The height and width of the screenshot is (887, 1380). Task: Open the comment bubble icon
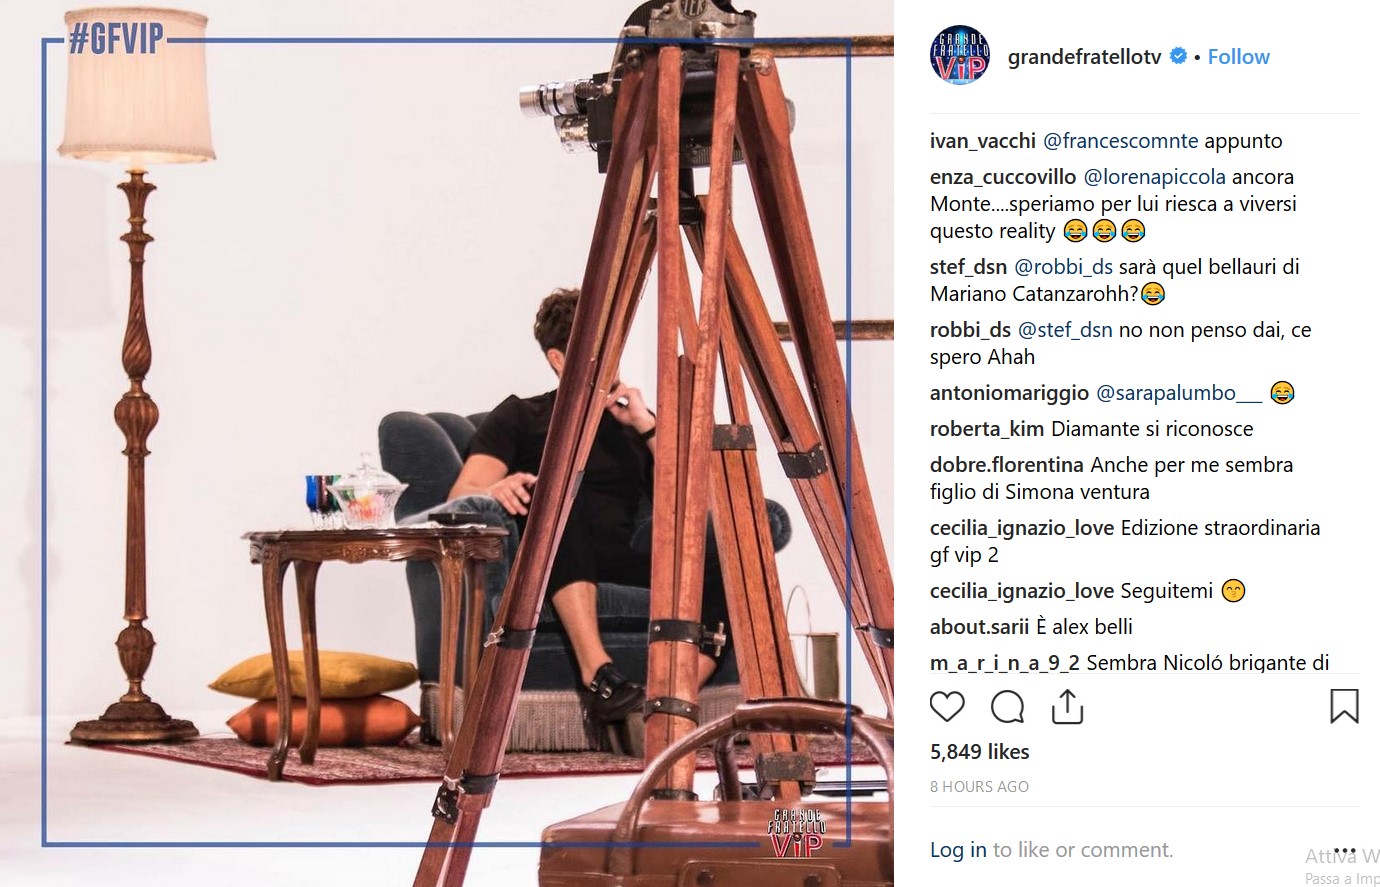click(x=1007, y=707)
